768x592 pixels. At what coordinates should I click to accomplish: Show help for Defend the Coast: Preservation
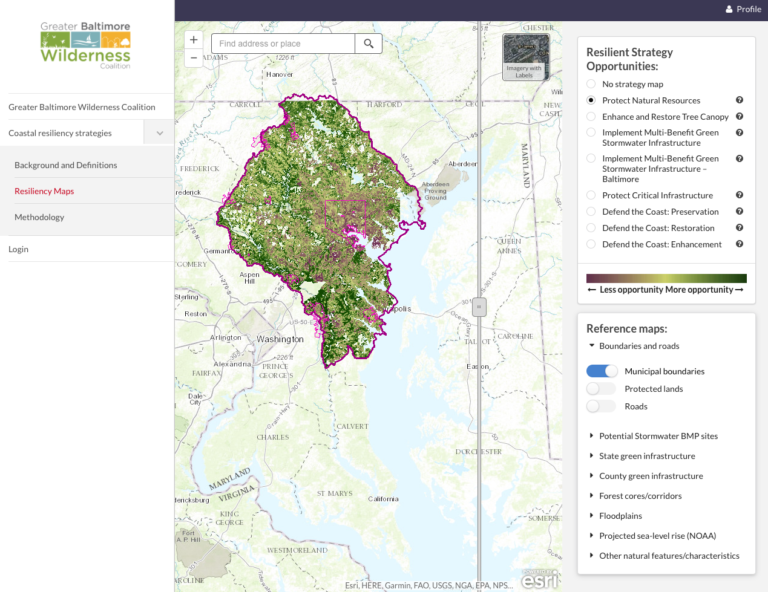[x=740, y=211]
